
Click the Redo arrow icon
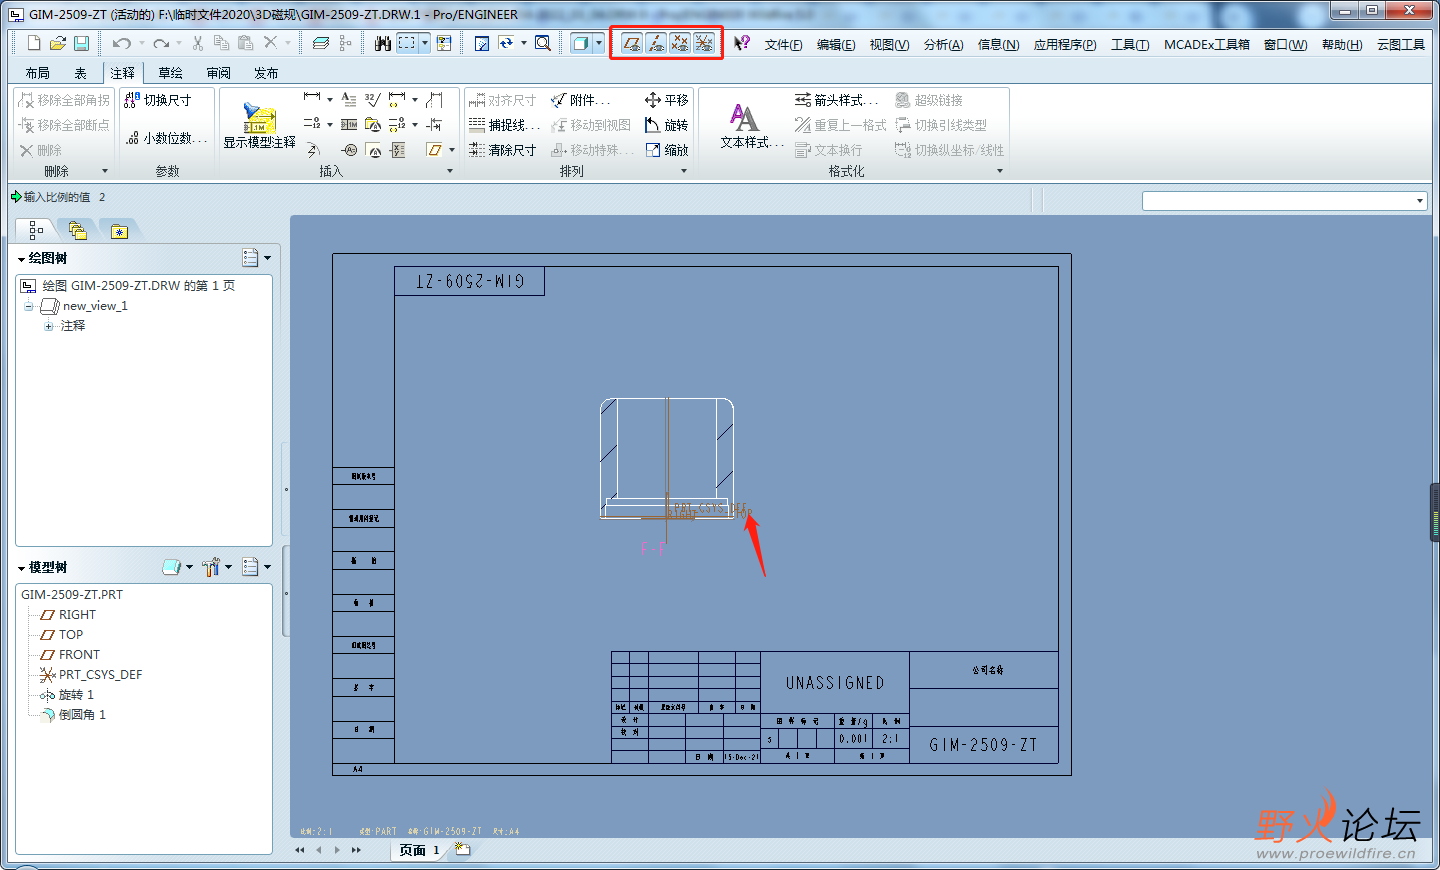161,43
